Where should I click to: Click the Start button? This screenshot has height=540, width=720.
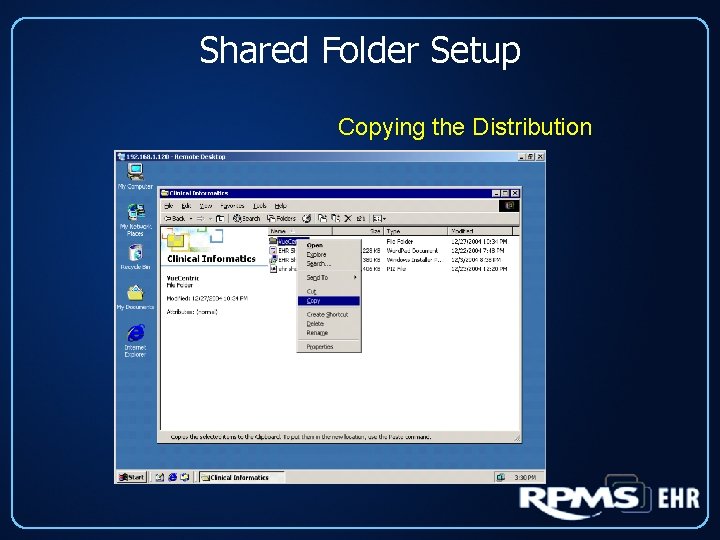(x=132, y=477)
